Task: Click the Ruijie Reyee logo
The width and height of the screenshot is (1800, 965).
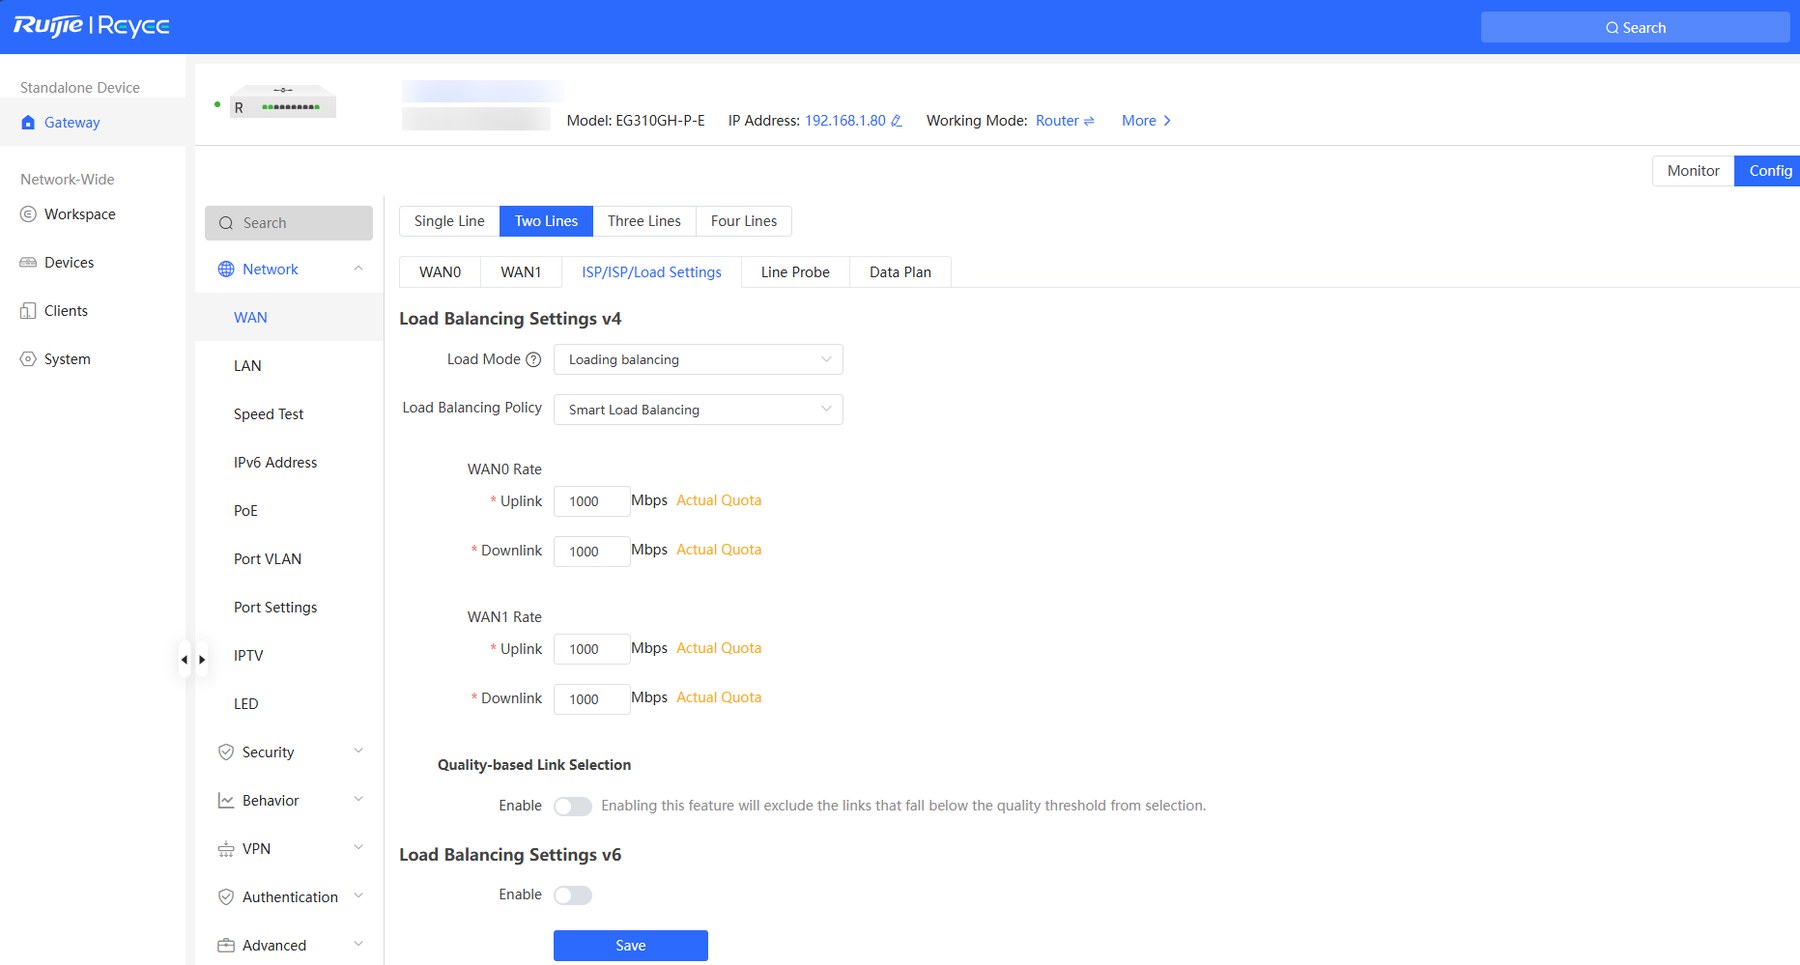Action: point(91,26)
